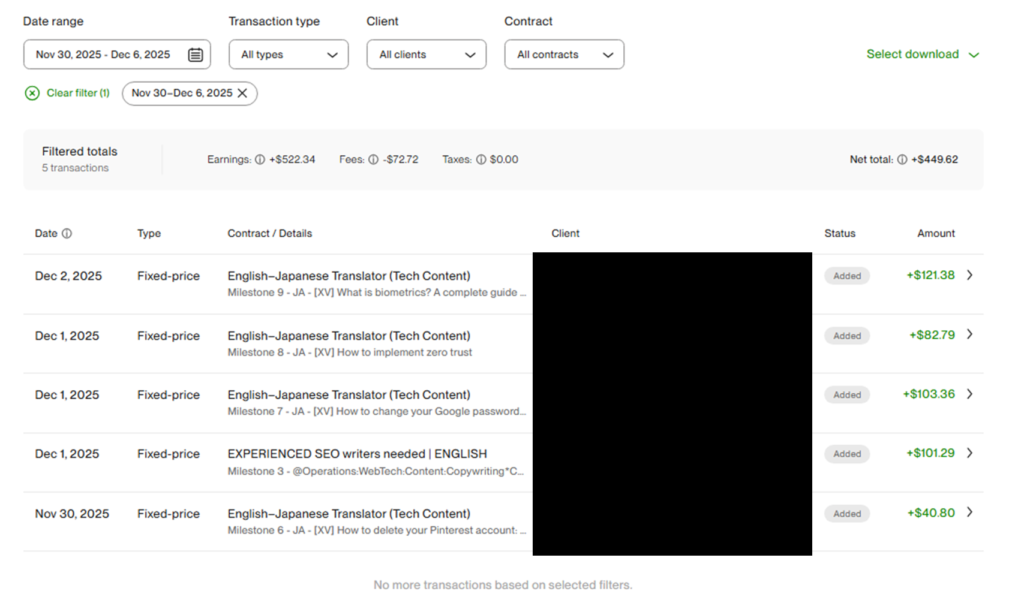Viewport: 1024px width, 603px height.
Task: Click info icon beside Fees label
Action: point(373,160)
